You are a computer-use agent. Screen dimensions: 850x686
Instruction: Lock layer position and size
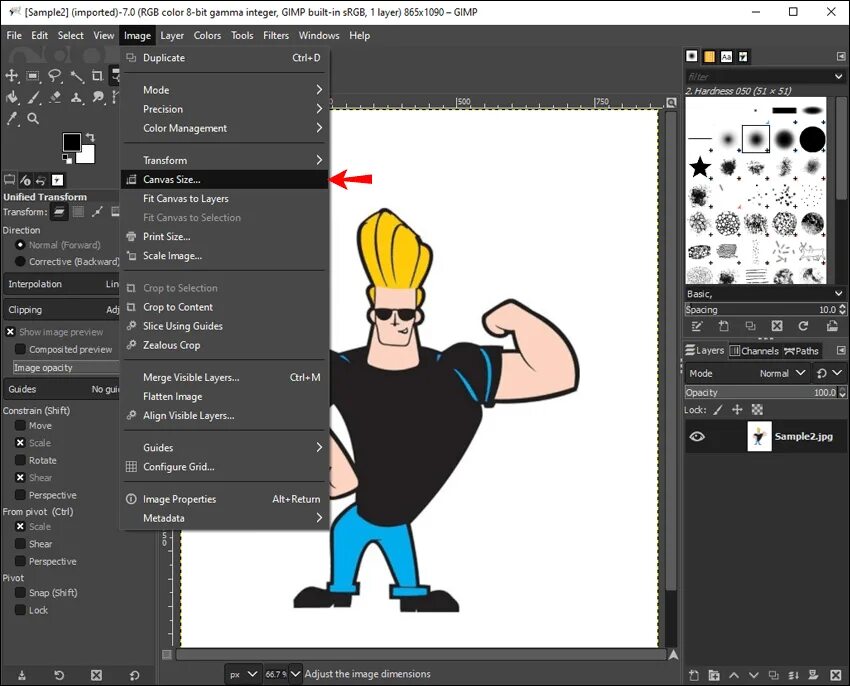[737, 409]
